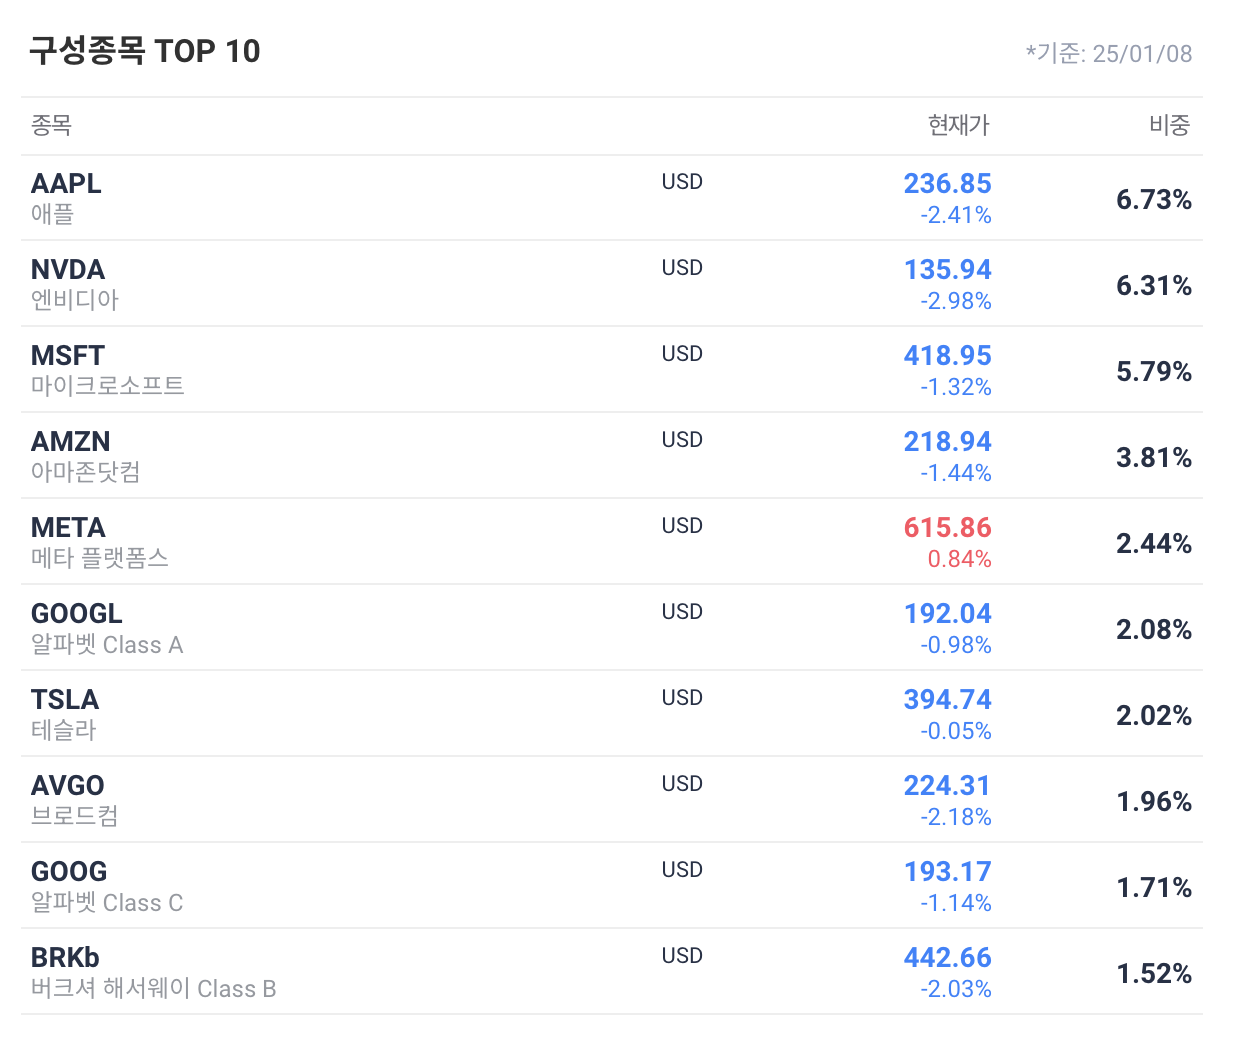This screenshot has height=1040, width=1238.
Task: Click the 엔비디아 company name
Action: pos(75,300)
